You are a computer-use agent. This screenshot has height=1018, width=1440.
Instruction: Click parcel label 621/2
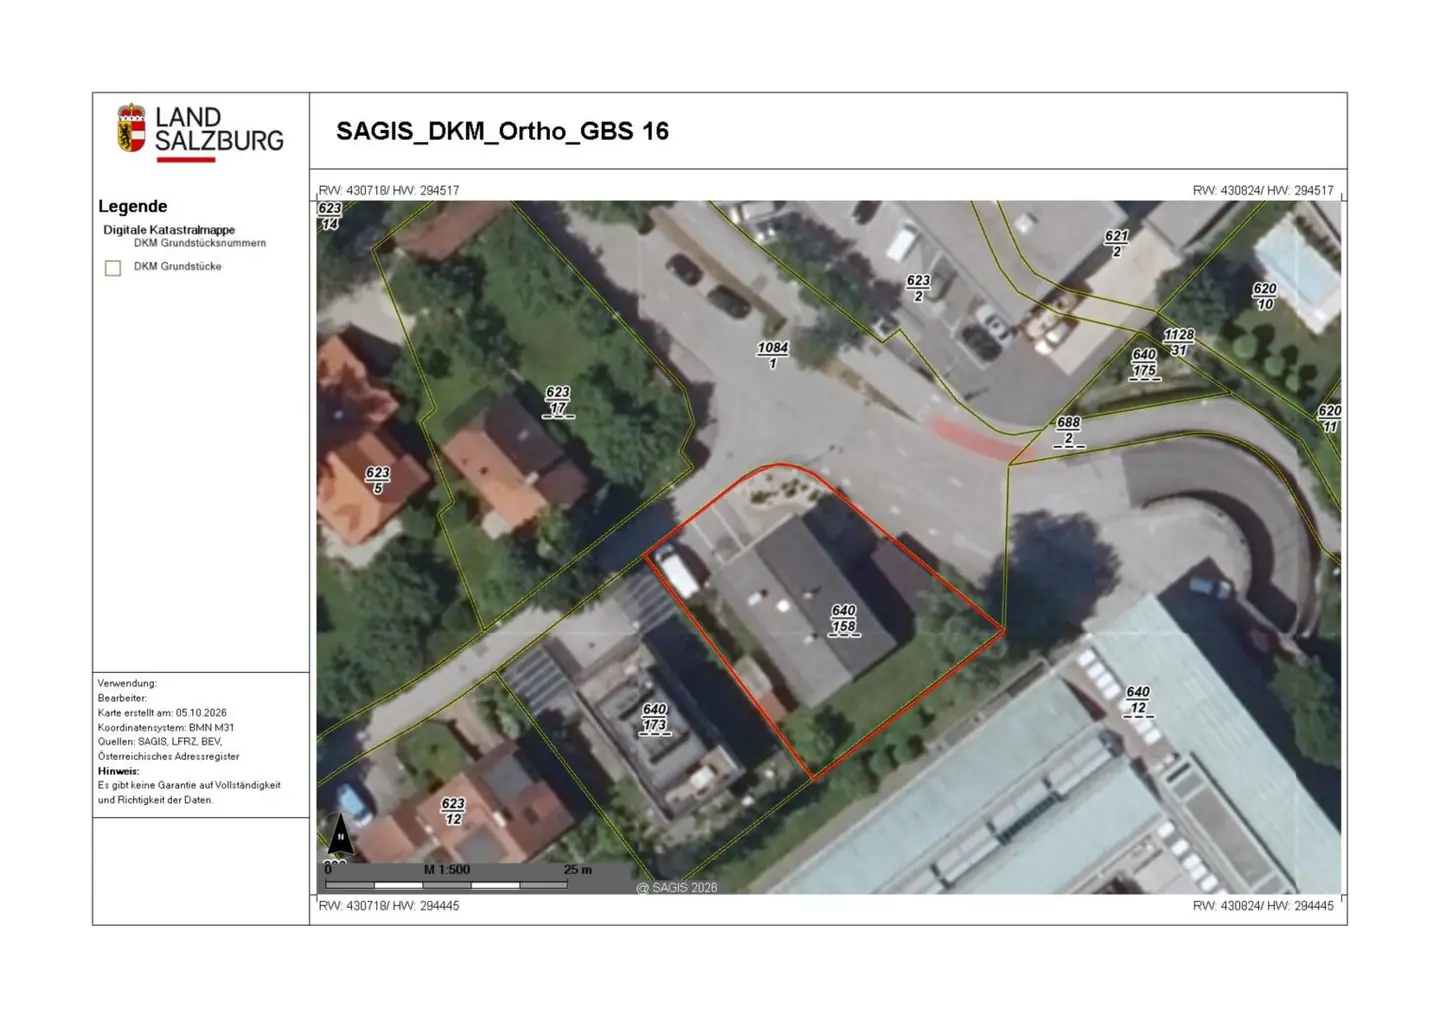pos(1117,244)
